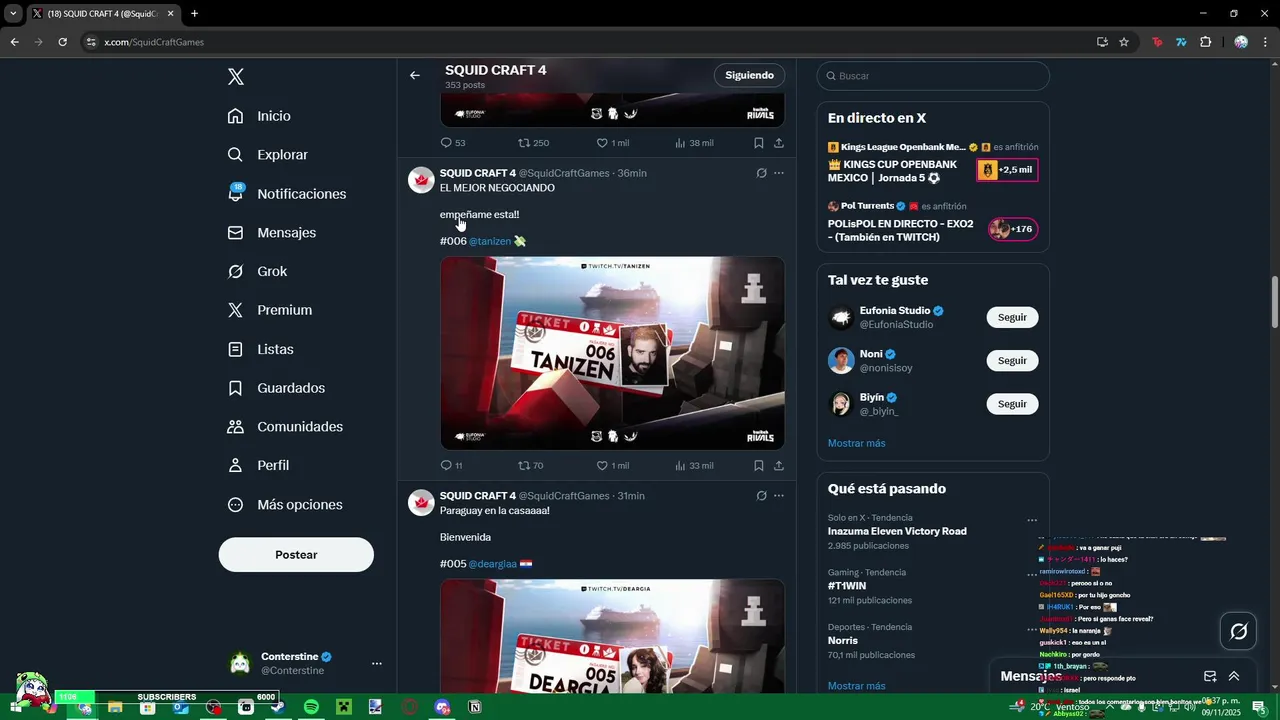The image size is (1280, 720).
Task: View stats of the 38 mil views post
Action: (x=694, y=143)
